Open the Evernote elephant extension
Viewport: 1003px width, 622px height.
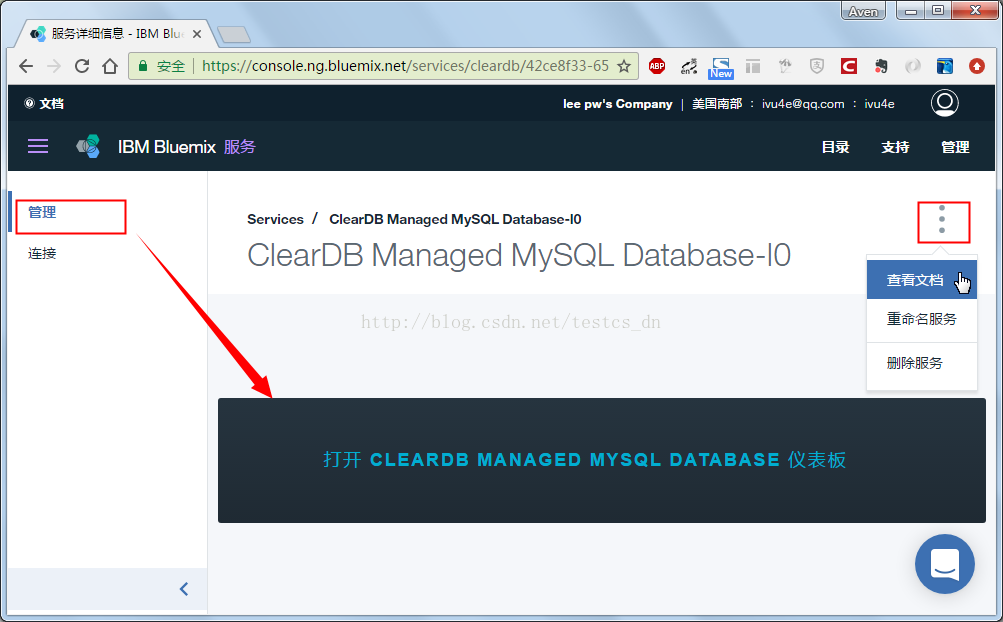pyautogui.click(x=881, y=66)
